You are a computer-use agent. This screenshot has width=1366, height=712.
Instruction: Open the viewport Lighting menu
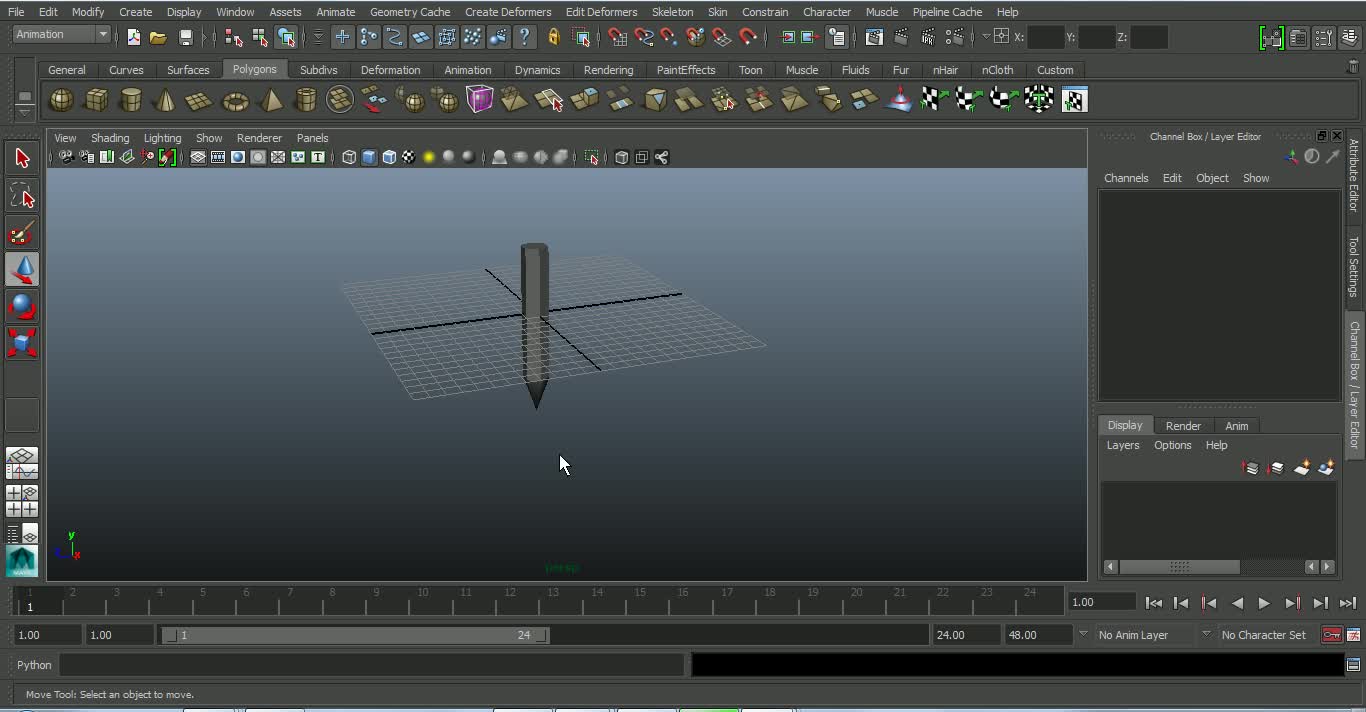162,138
